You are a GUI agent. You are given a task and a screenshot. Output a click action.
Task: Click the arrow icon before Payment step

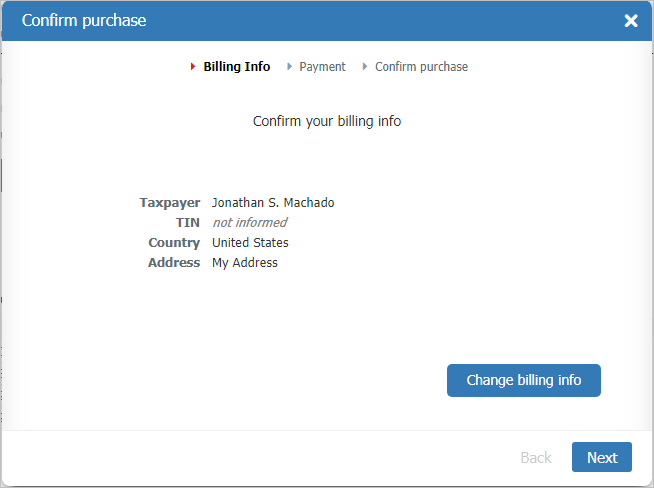[x=290, y=67]
